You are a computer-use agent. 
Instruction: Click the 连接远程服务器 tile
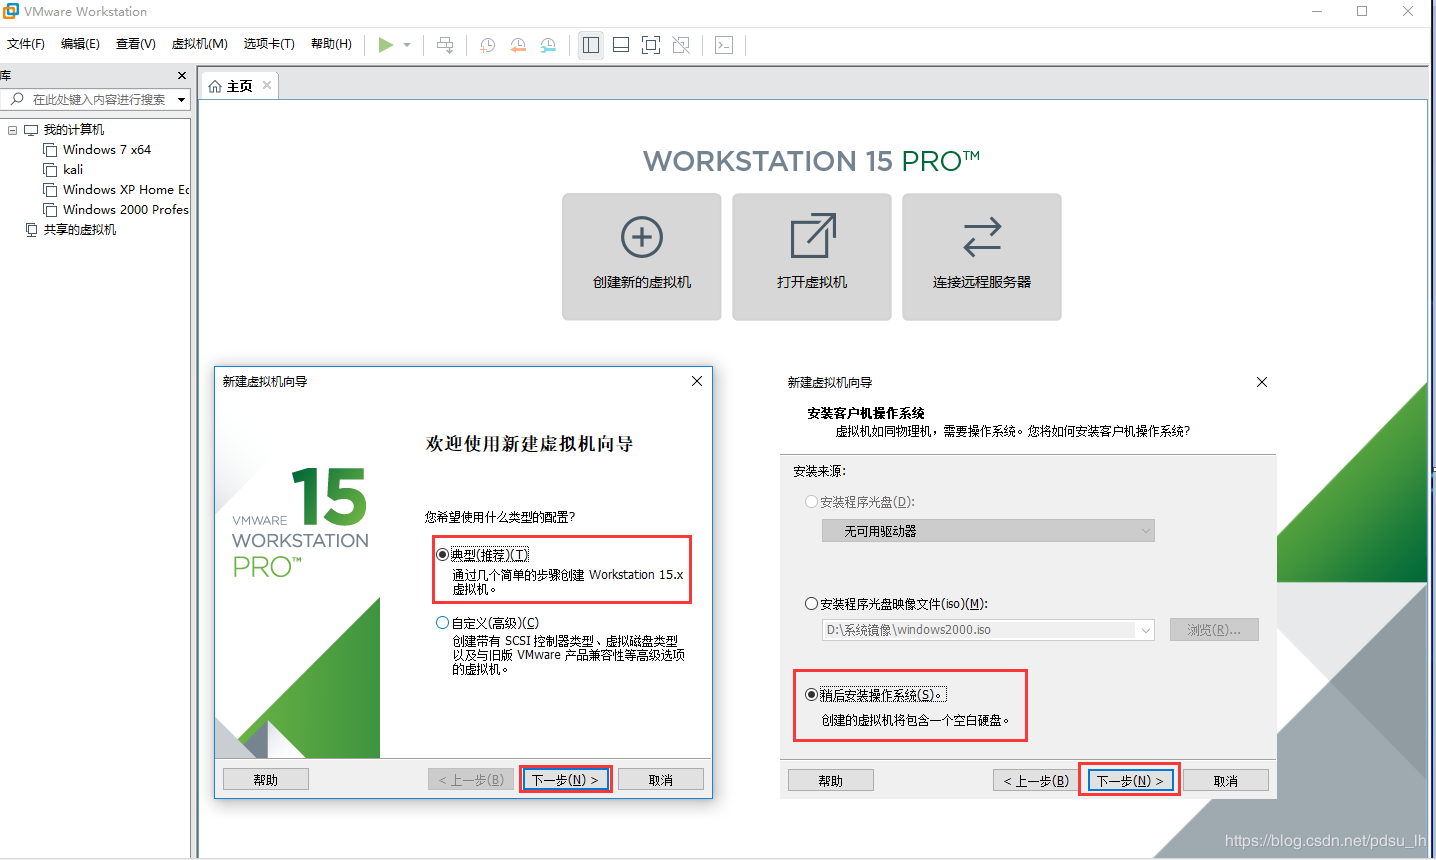coord(982,257)
